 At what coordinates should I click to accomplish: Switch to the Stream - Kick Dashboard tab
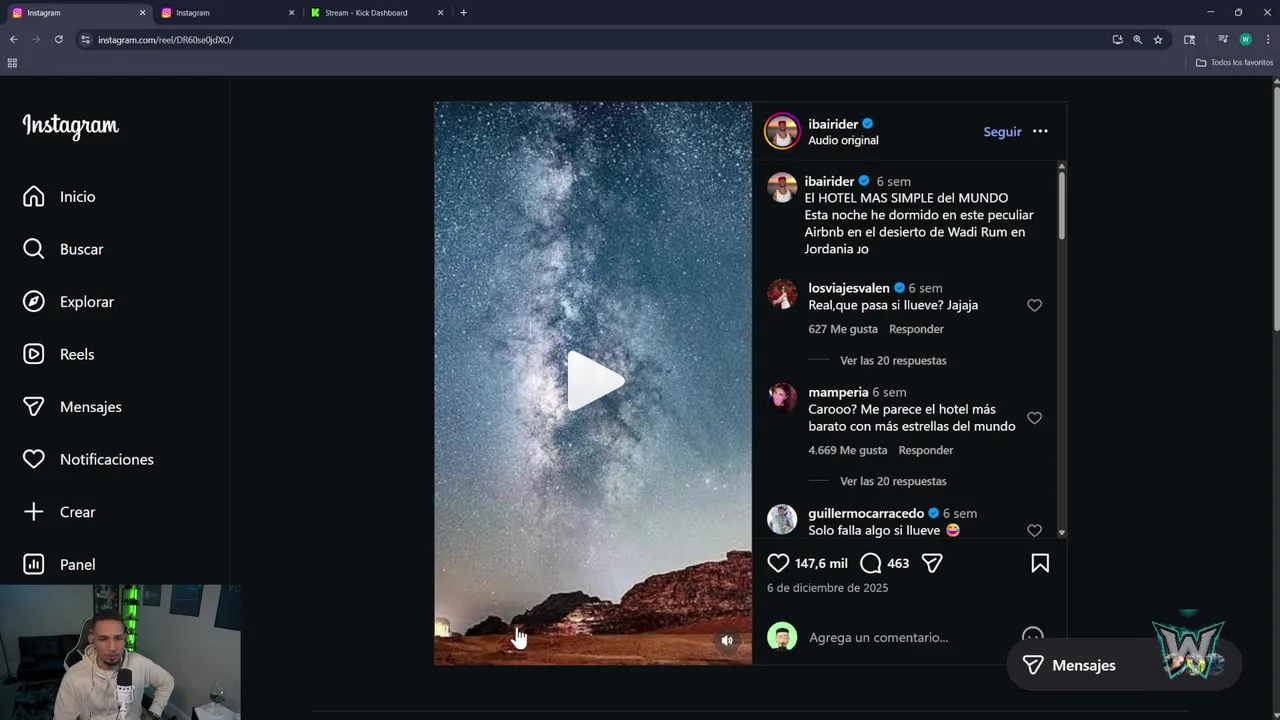click(374, 13)
